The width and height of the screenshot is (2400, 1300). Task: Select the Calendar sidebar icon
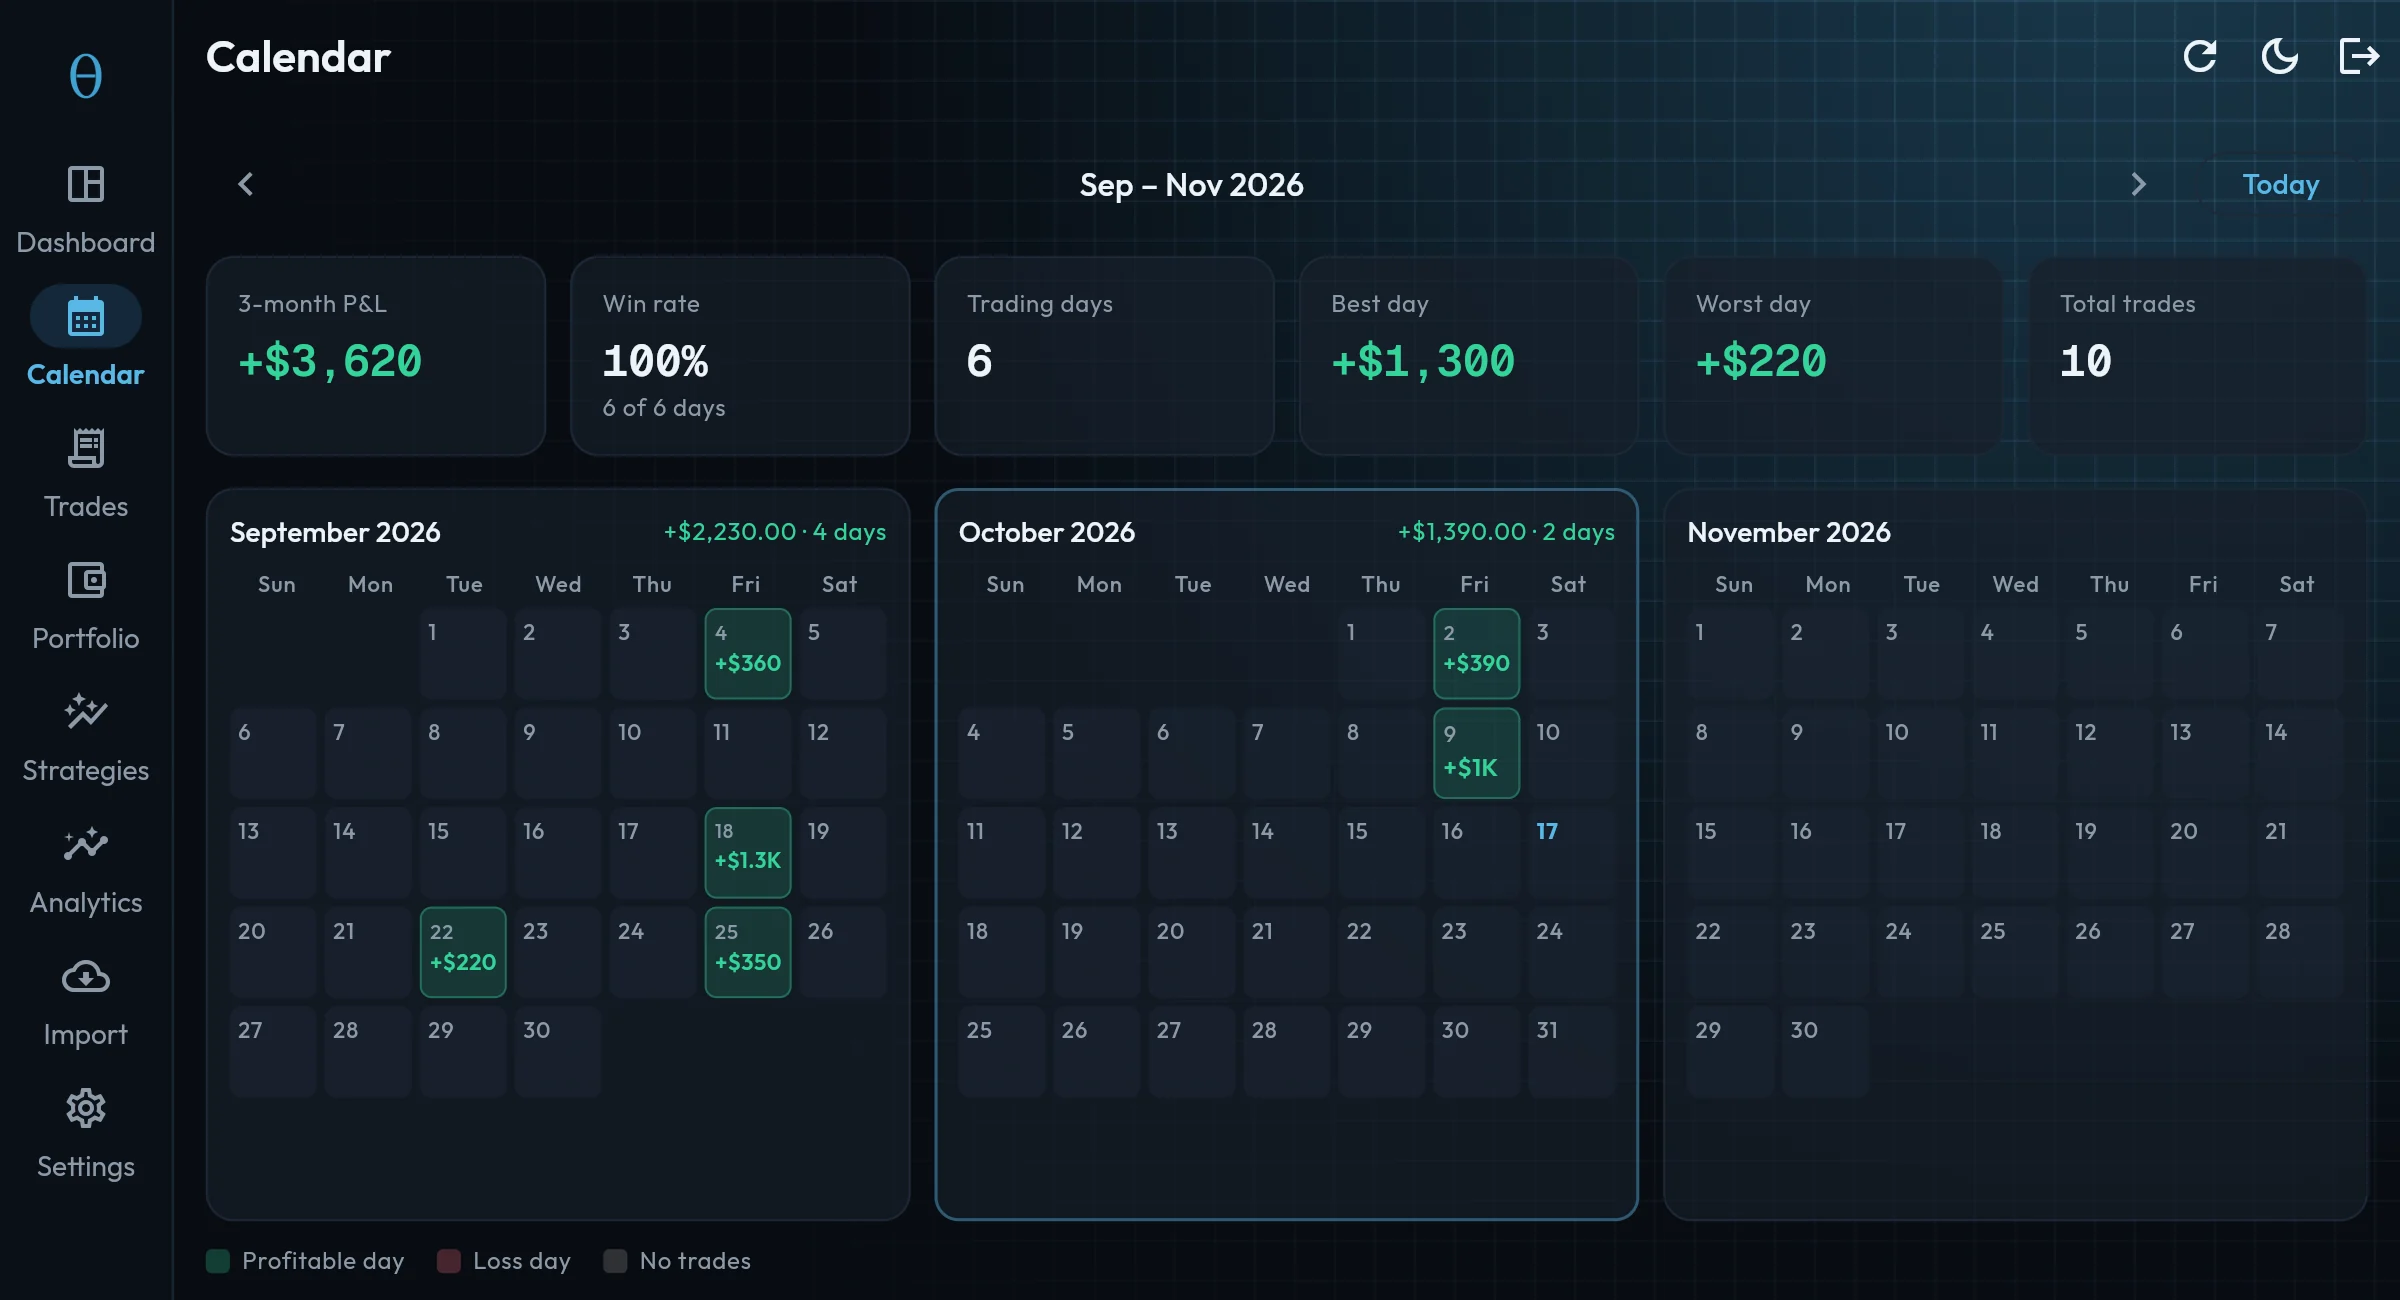(86, 317)
